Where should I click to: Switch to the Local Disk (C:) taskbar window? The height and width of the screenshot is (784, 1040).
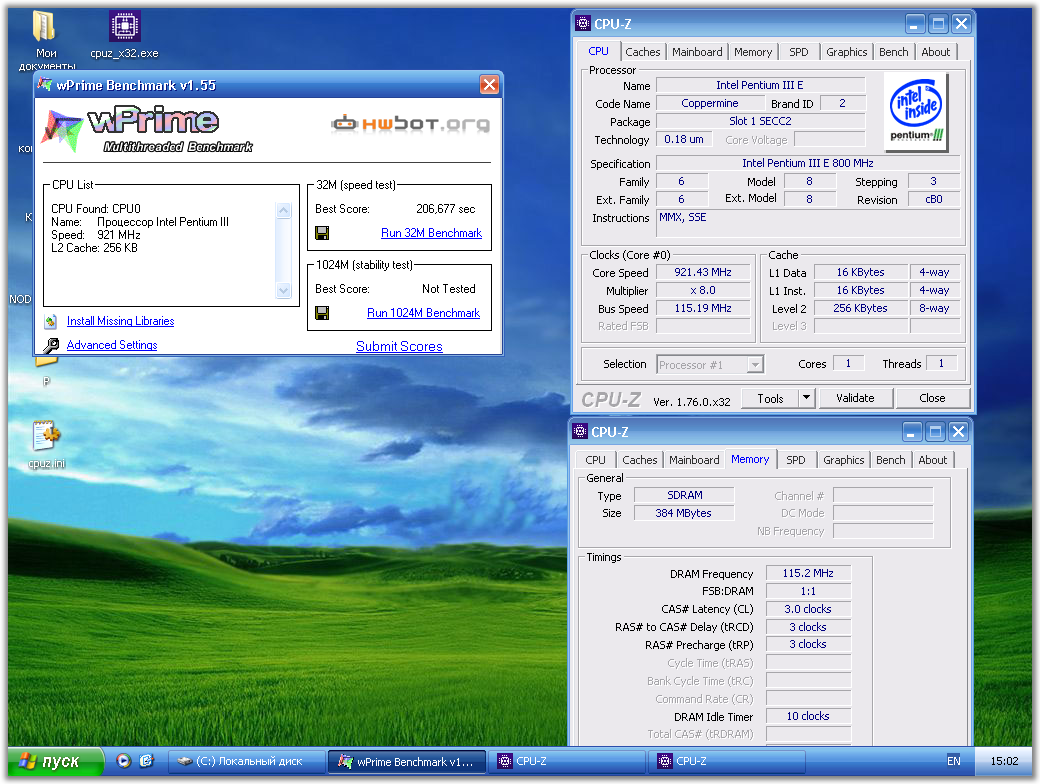246,761
